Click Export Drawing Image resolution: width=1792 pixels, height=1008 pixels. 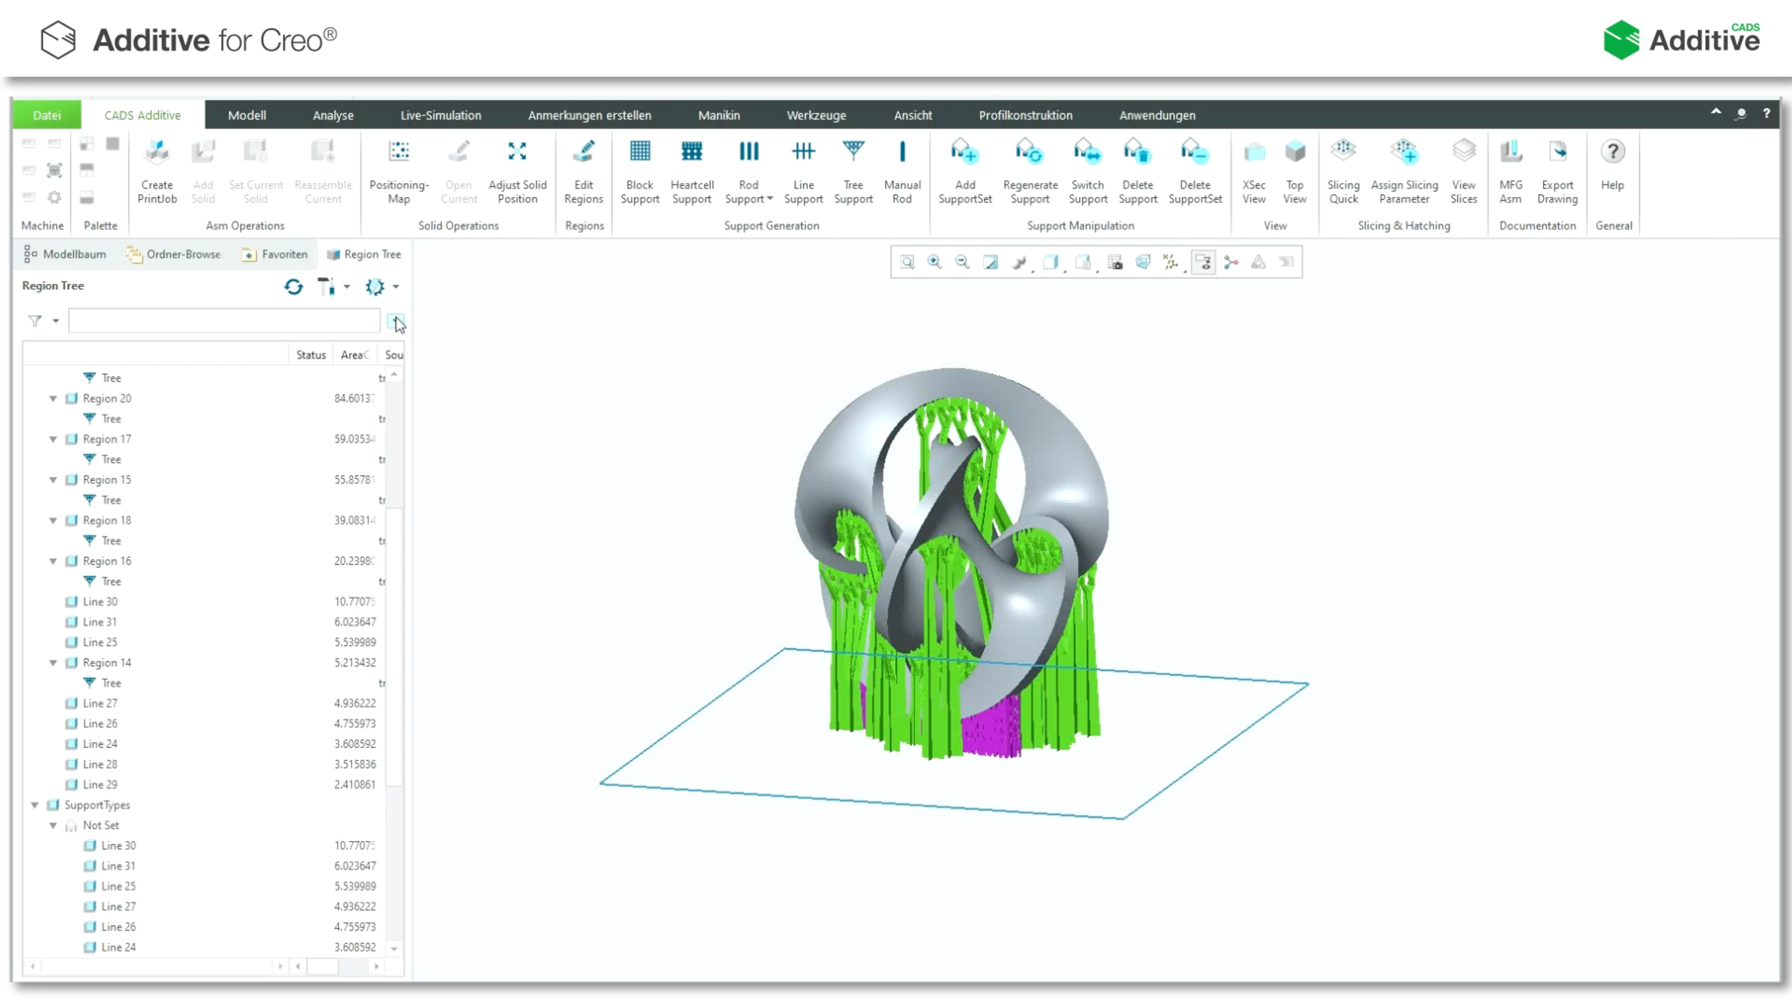1557,171
